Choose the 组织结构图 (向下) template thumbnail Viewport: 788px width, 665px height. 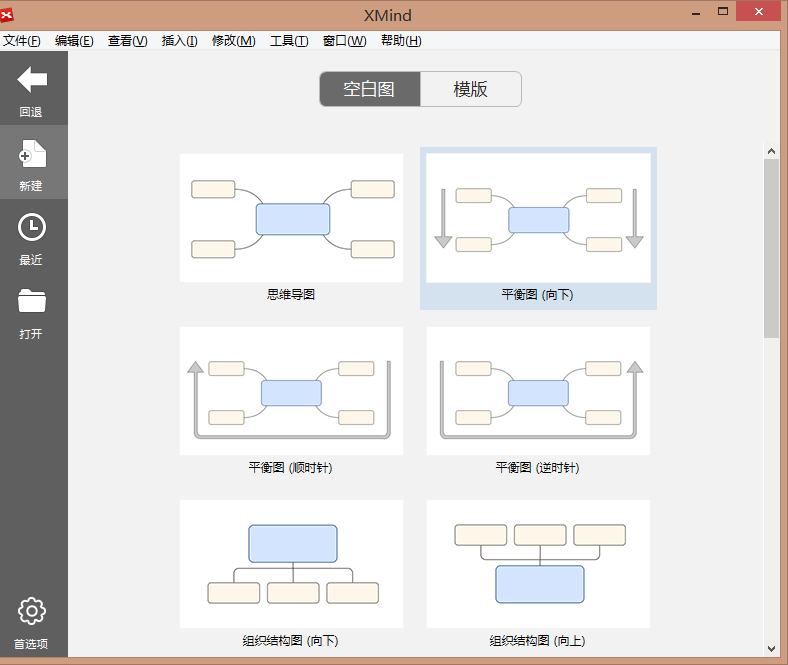pos(291,564)
